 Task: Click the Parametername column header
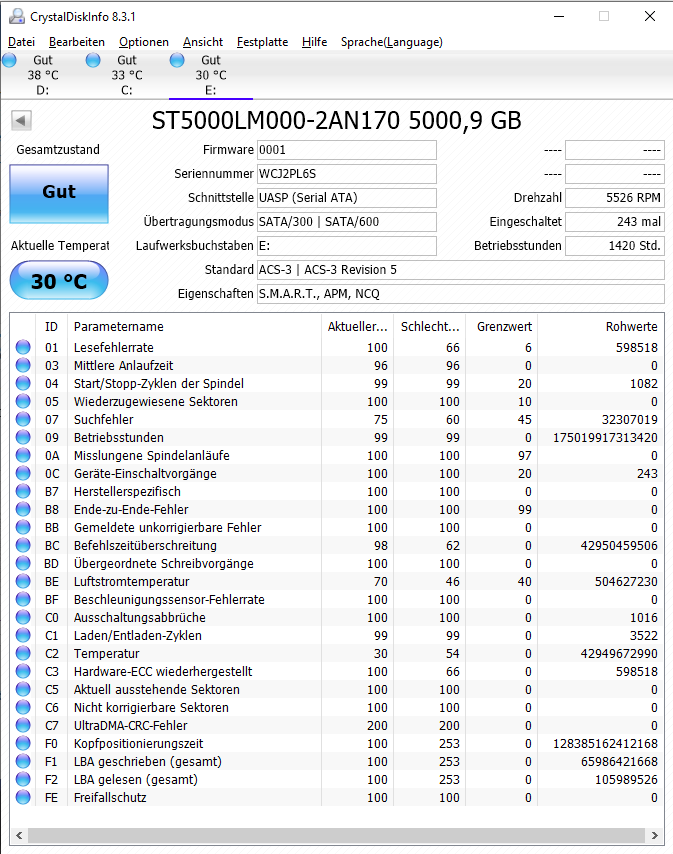[194, 326]
